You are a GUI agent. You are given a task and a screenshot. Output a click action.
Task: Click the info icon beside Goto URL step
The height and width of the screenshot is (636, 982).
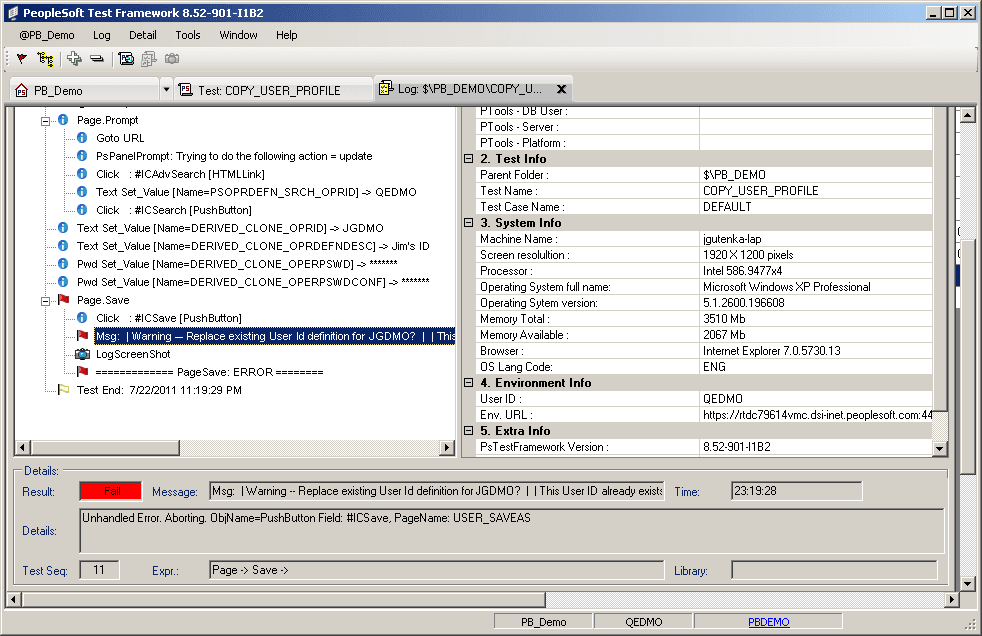click(81, 138)
